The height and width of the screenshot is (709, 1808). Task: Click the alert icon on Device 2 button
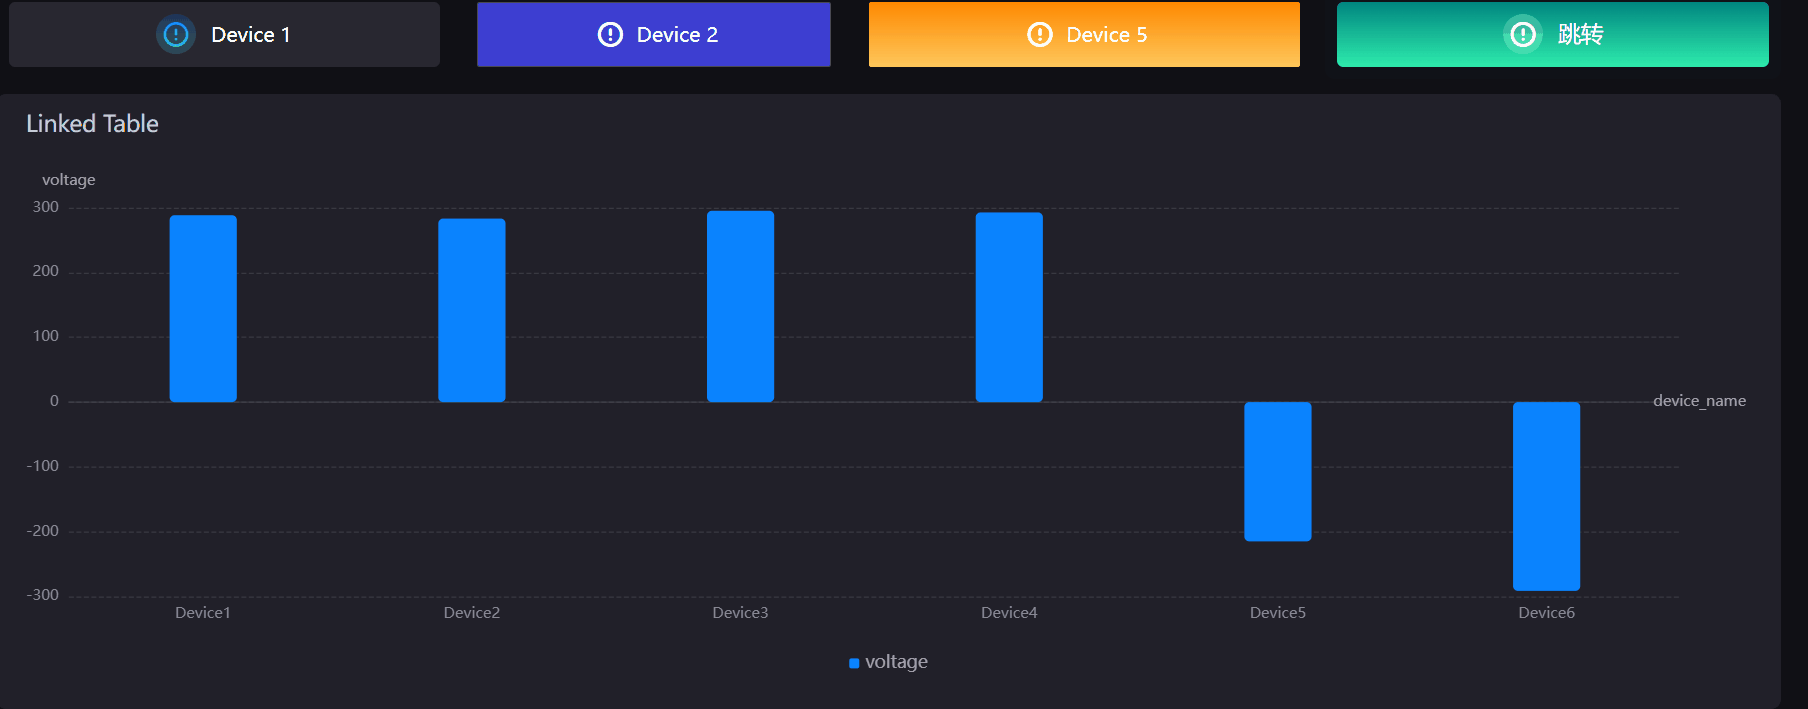pyautogui.click(x=610, y=35)
